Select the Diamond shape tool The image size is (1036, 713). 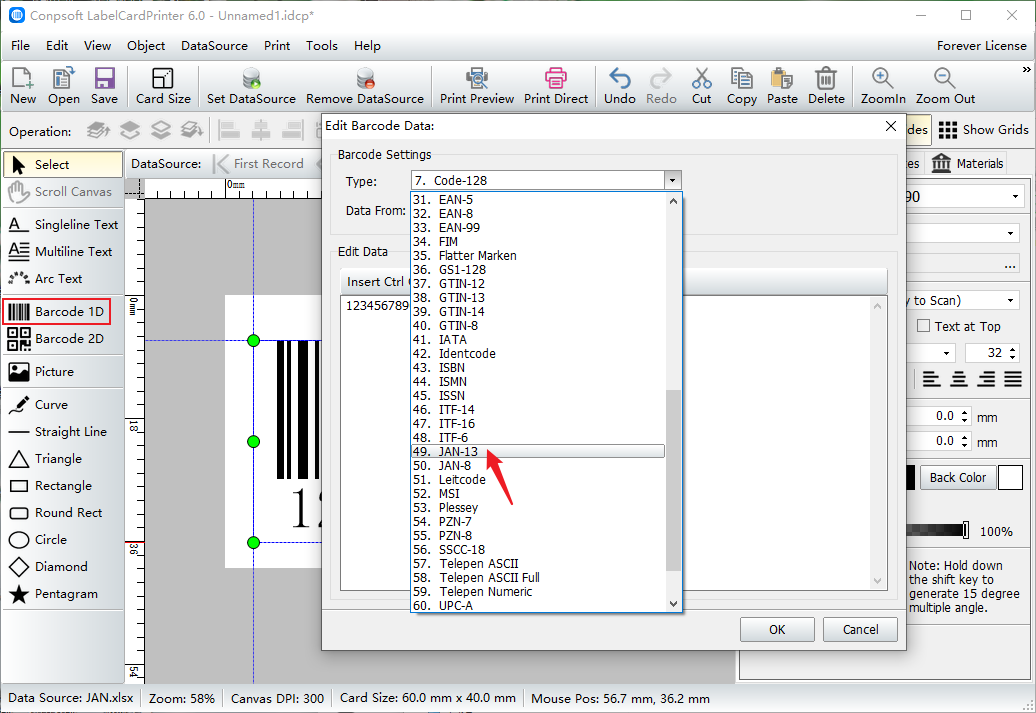63,567
